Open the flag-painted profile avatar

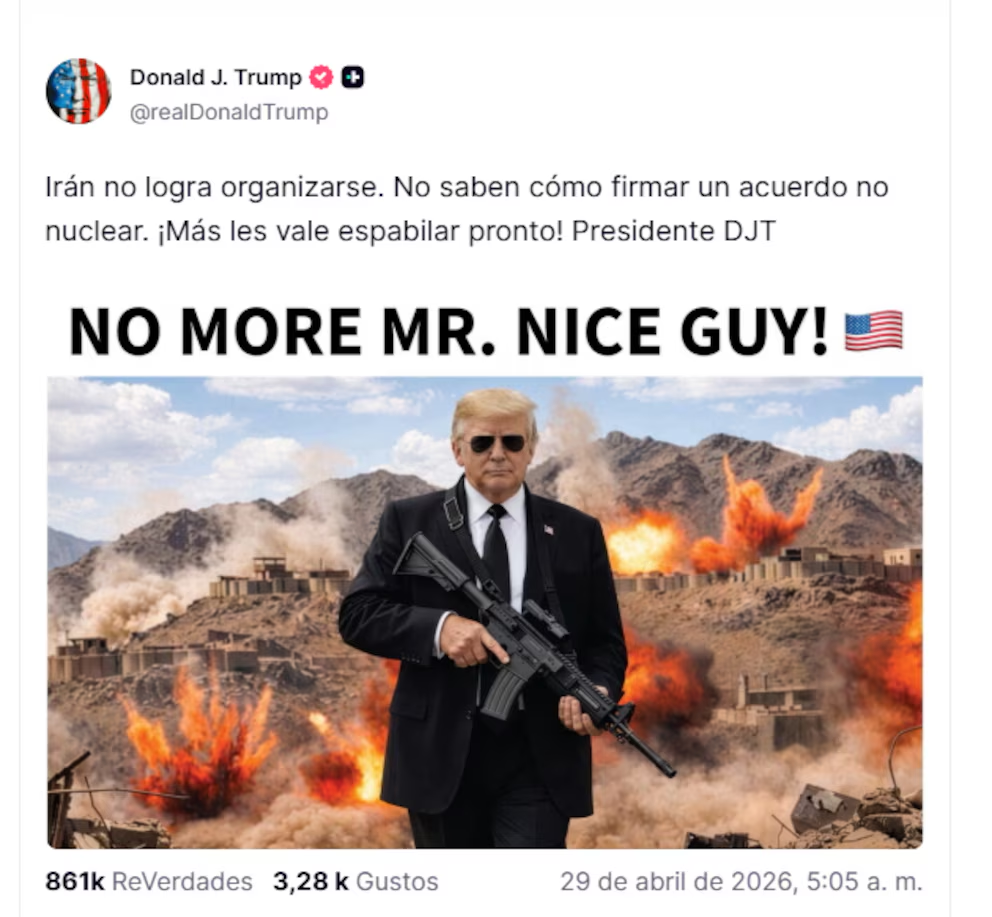78,91
